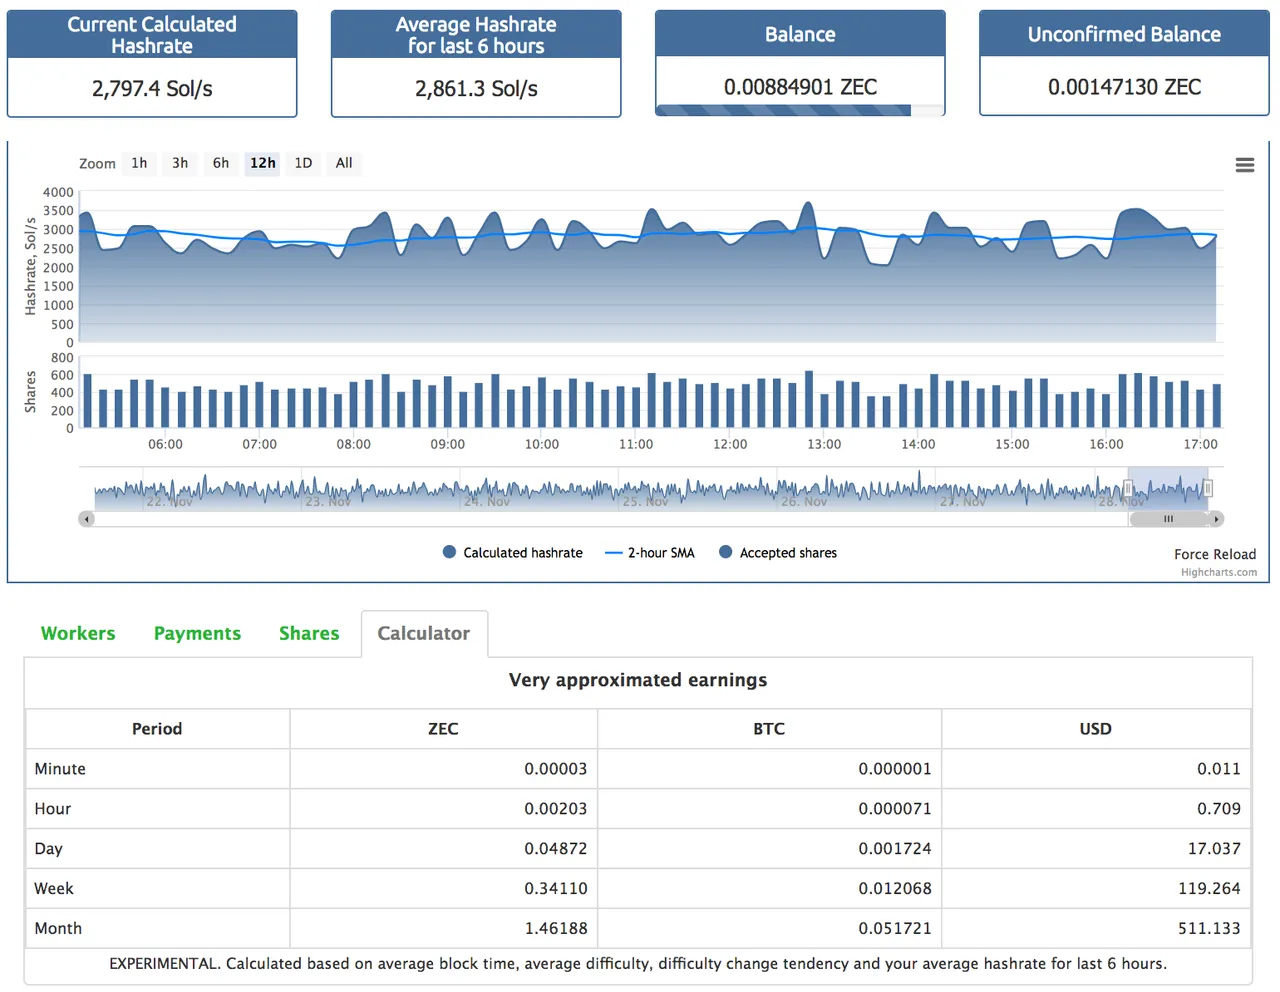Select the 12h zoom range

click(263, 163)
